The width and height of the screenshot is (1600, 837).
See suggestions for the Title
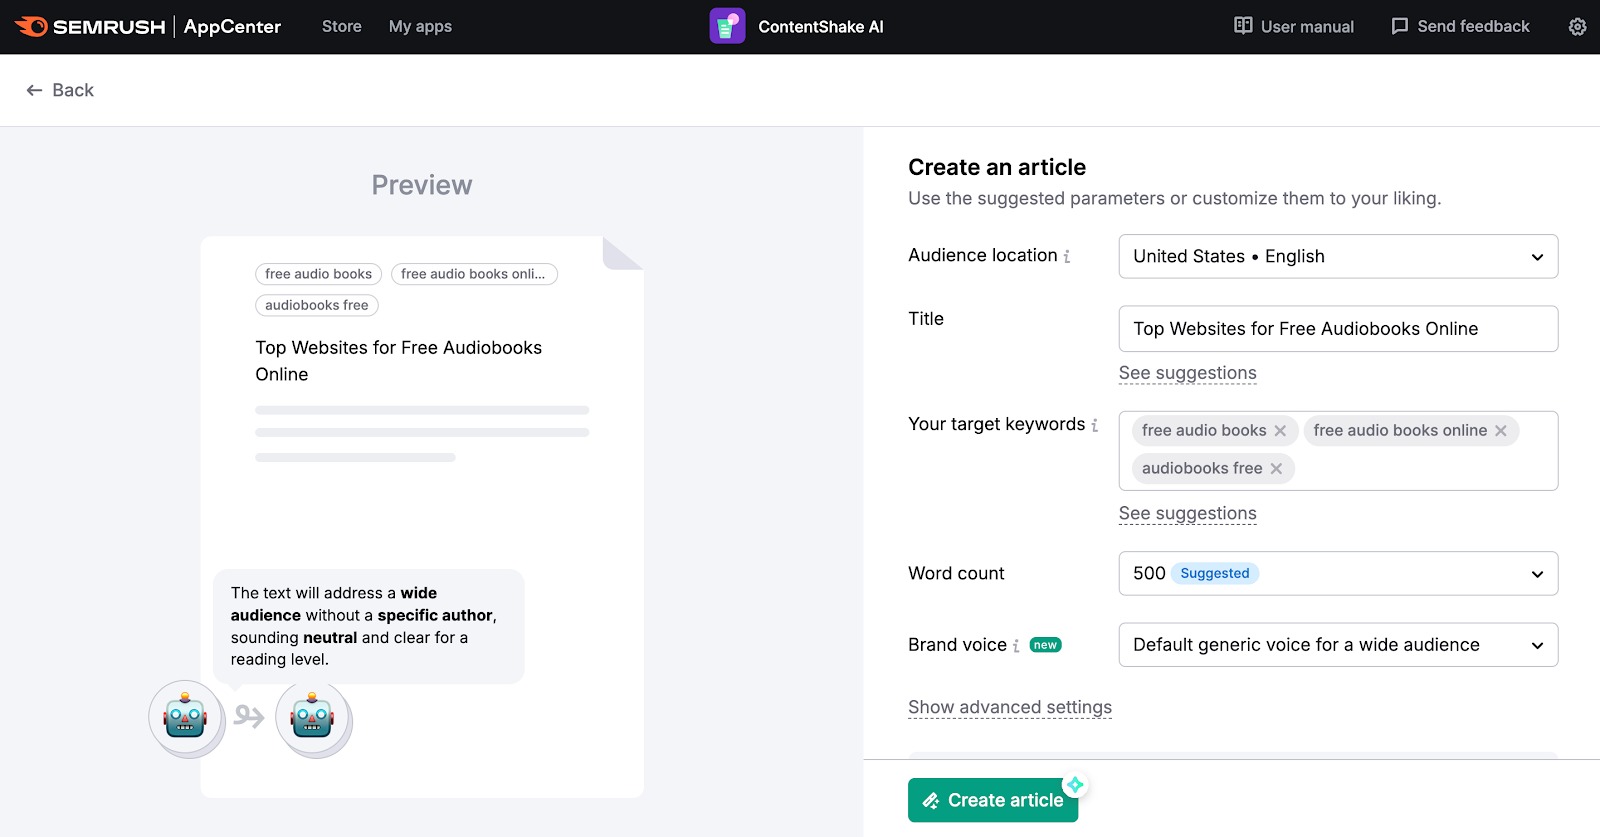coord(1187,373)
